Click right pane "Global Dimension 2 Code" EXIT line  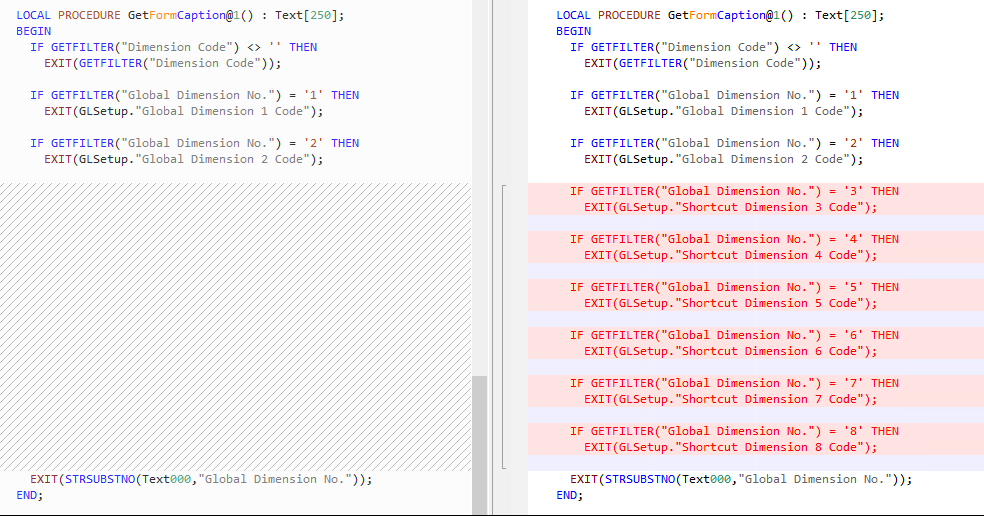tap(724, 159)
